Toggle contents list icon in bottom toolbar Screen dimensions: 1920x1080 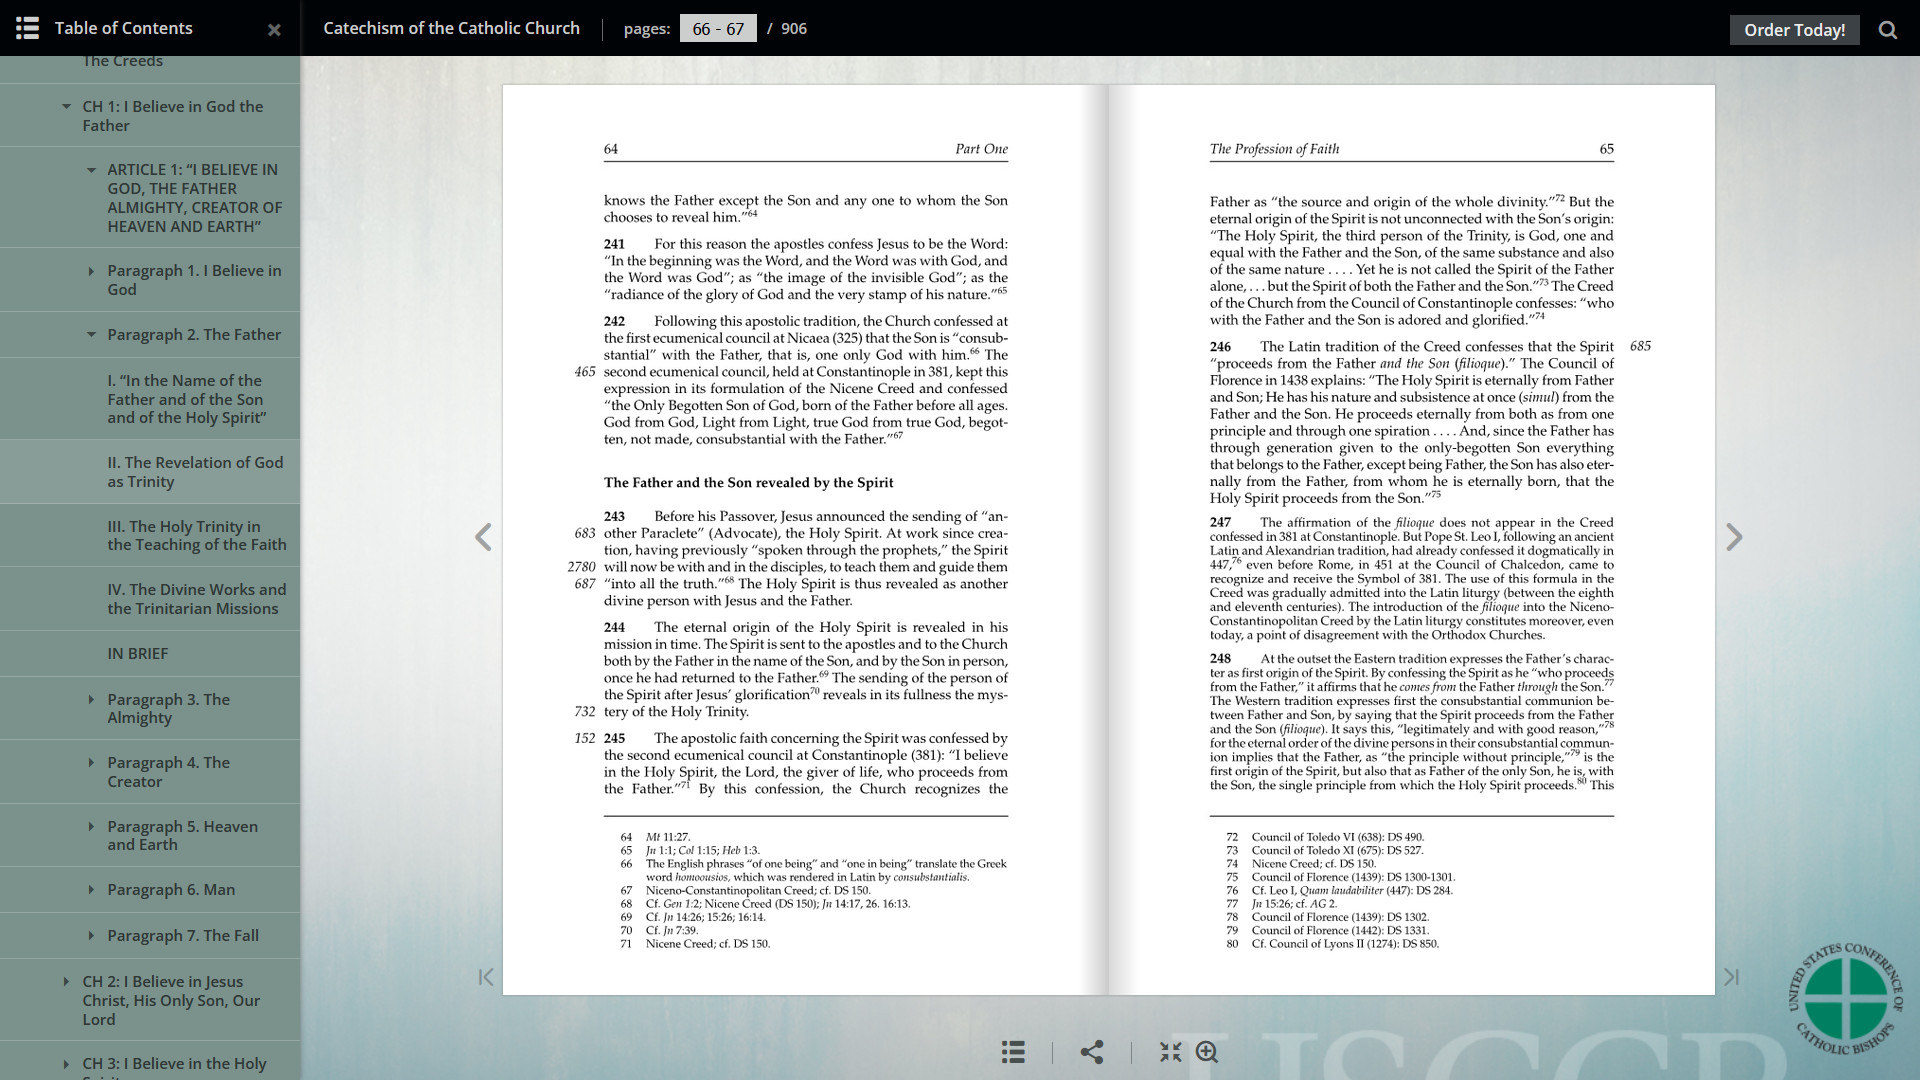[x=1013, y=1051]
